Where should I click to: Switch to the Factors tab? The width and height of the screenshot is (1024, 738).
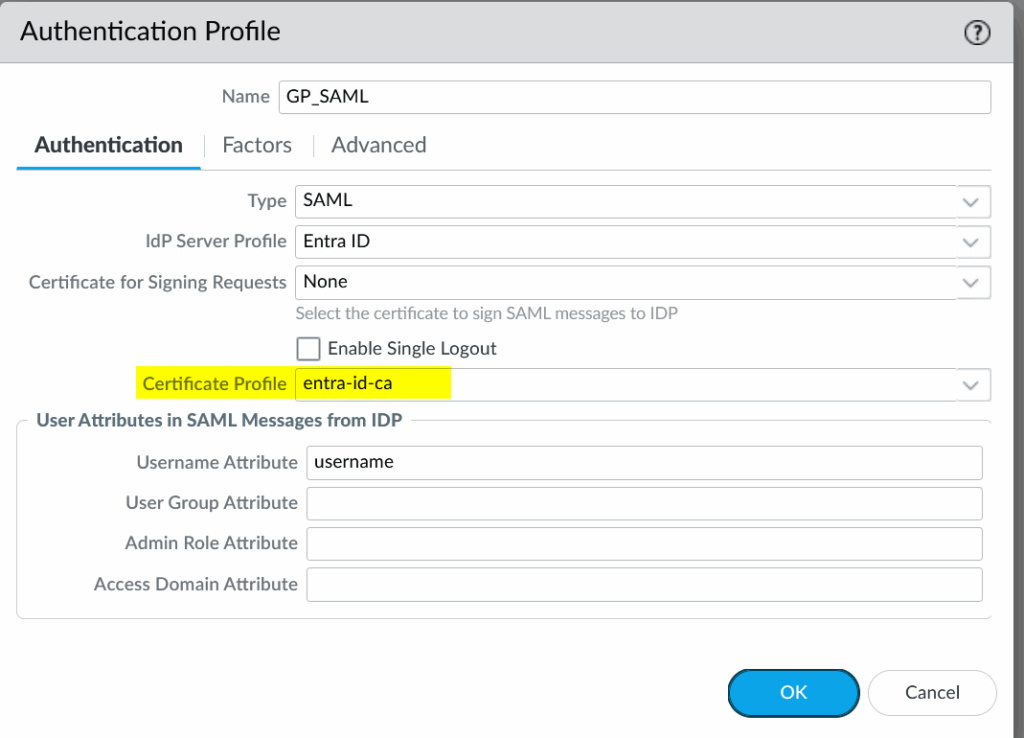[257, 146]
